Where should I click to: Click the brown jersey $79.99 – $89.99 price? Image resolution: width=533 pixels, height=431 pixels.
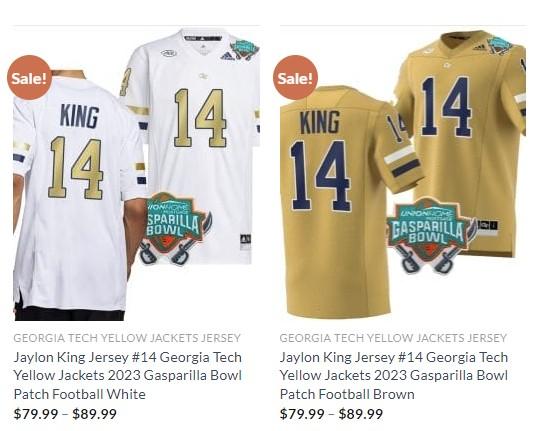point(331,414)
